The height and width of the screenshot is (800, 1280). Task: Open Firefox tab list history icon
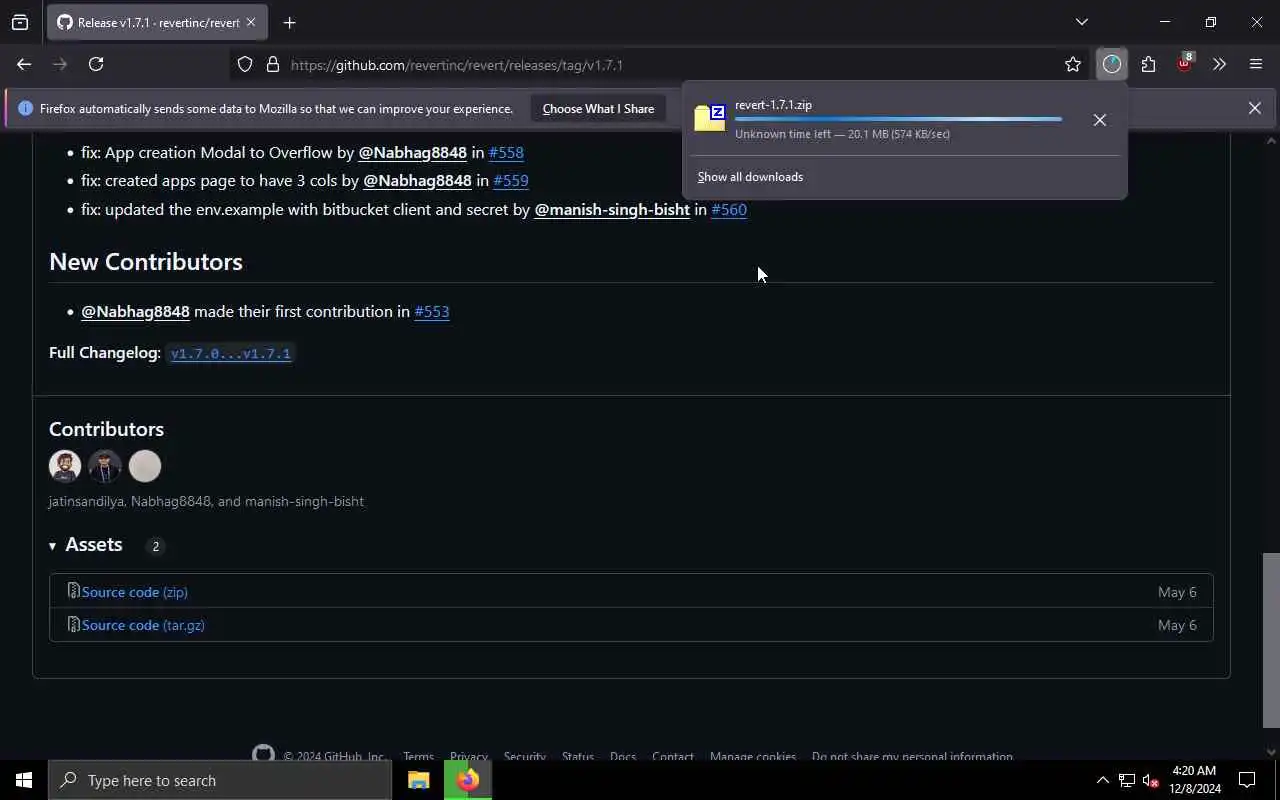click(20, 22)
